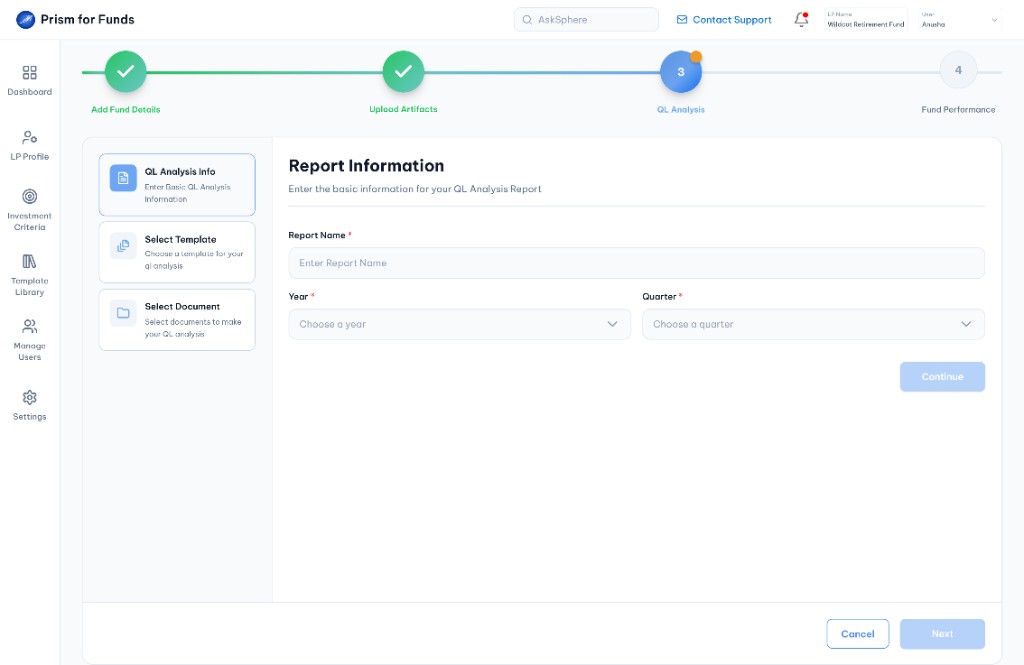Select the Select Template step tab
This screenshot has width=1024, height=665.
click(x=177, y=252)
